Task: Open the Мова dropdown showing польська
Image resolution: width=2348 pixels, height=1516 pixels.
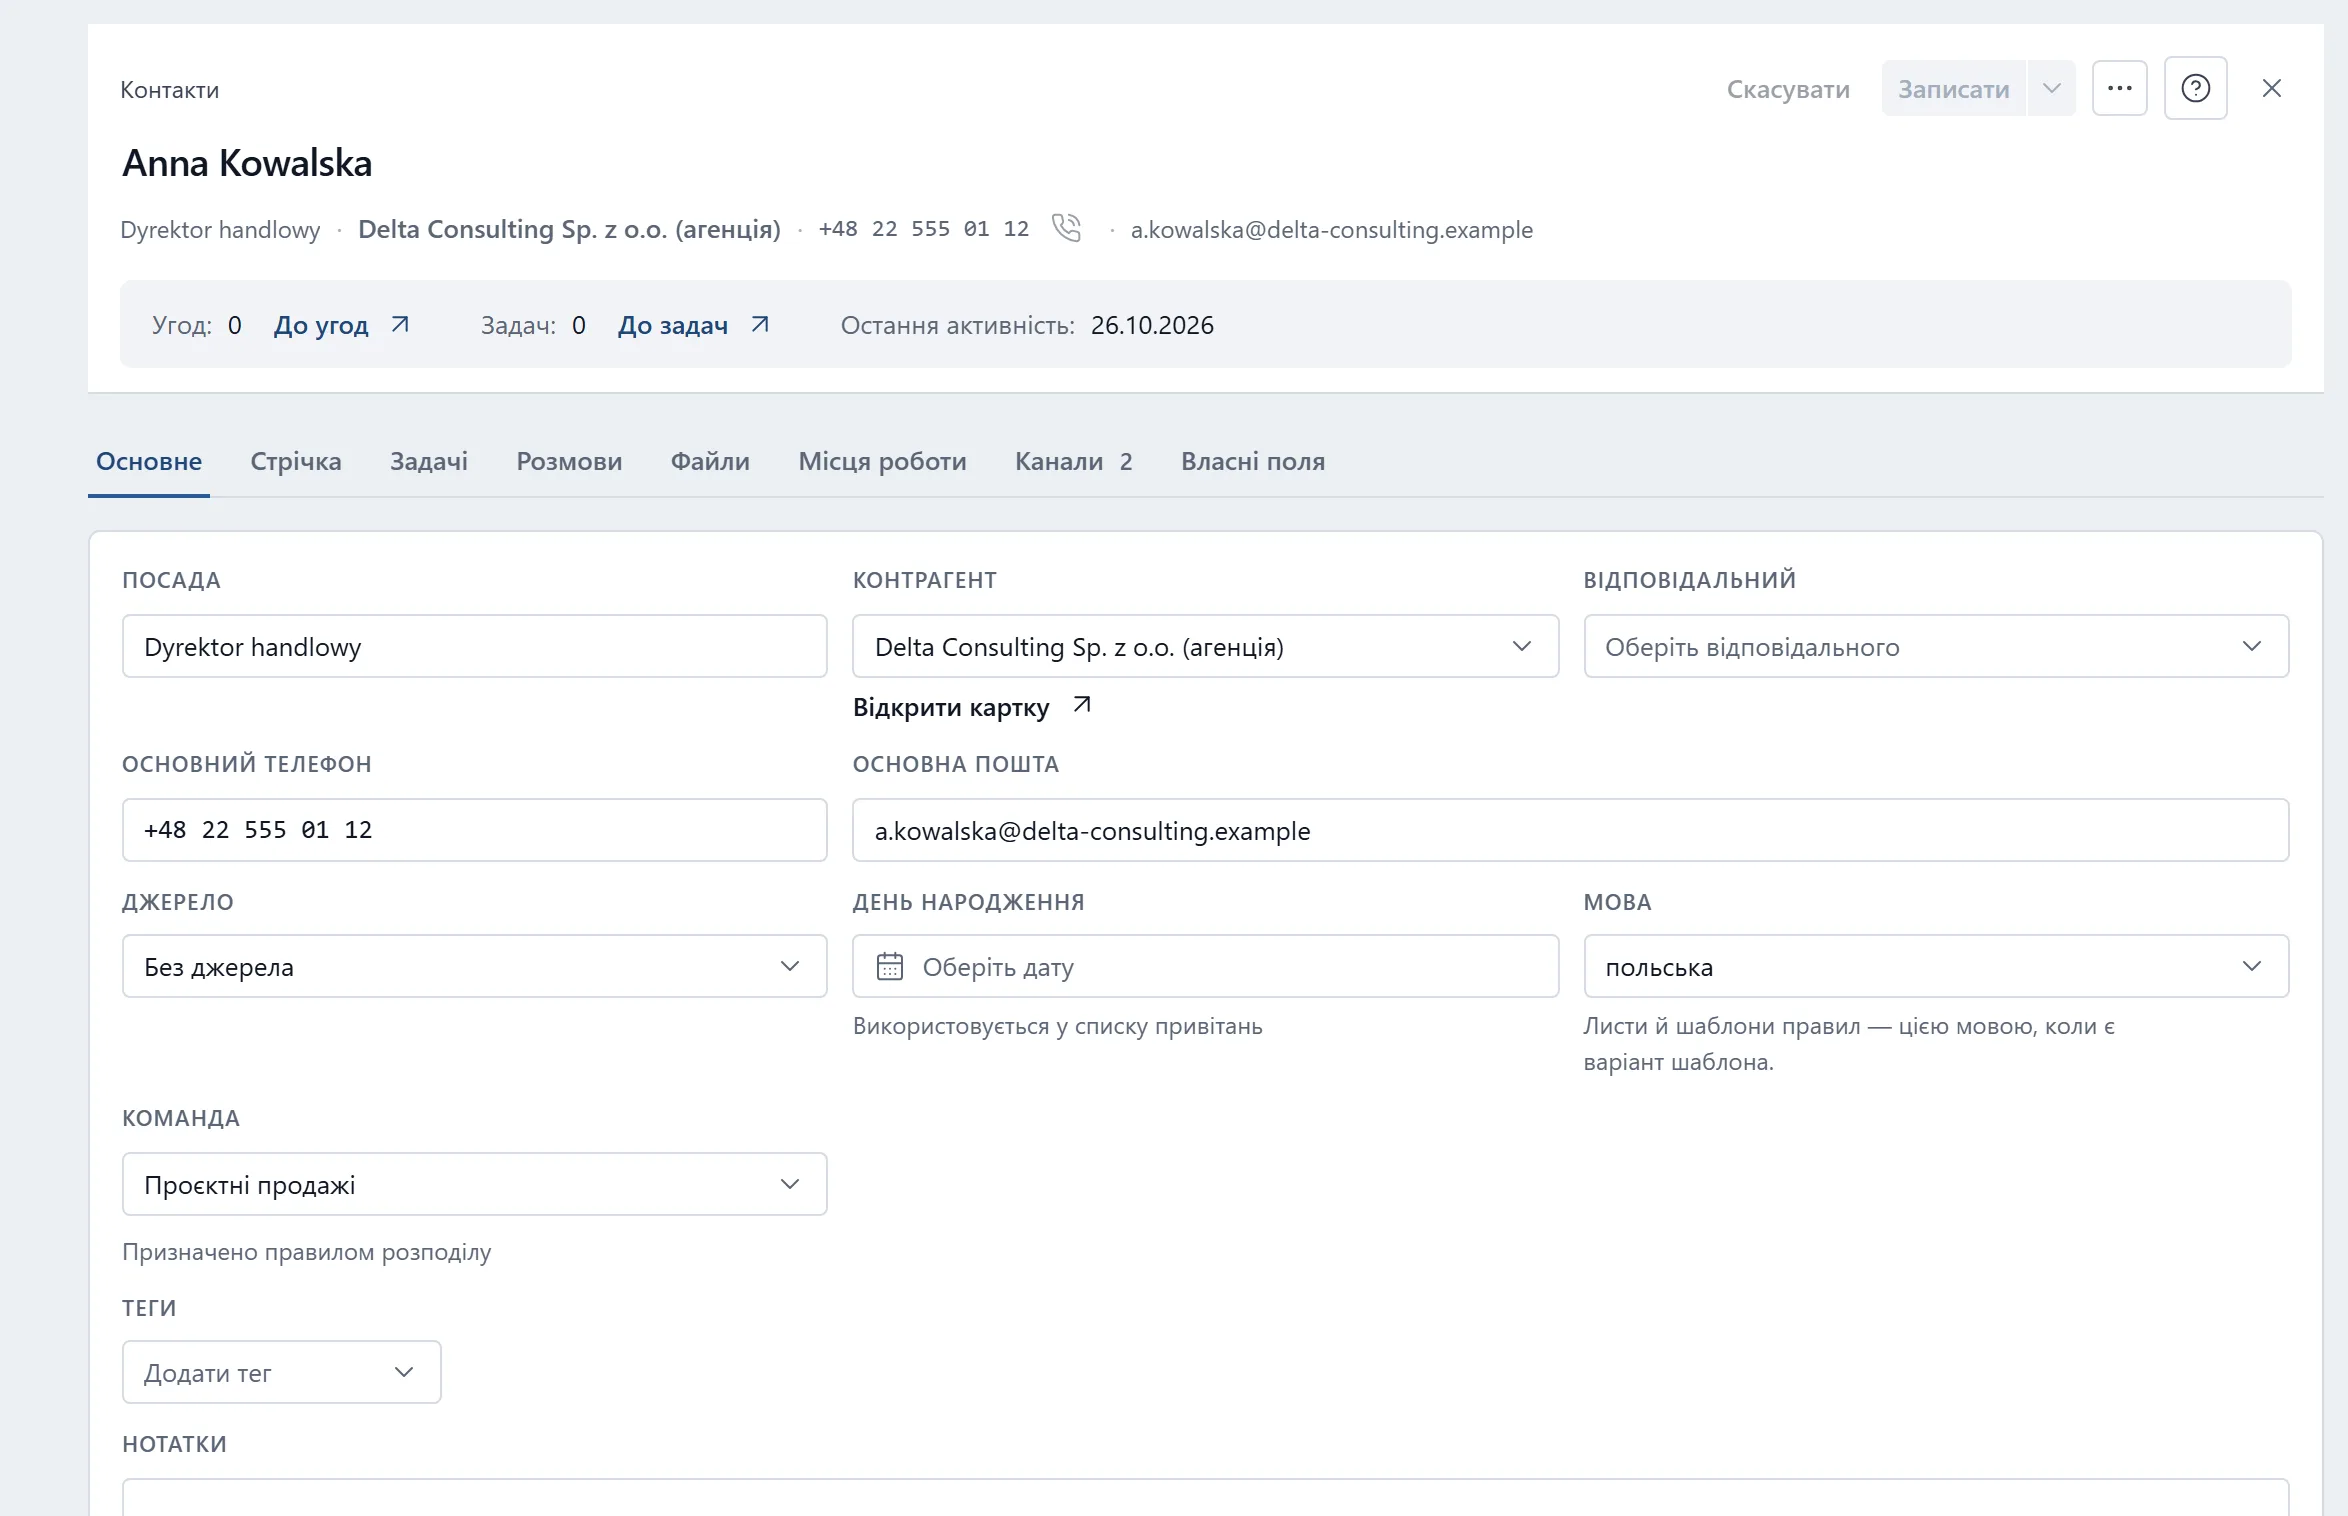Action: pos(1935,966)
